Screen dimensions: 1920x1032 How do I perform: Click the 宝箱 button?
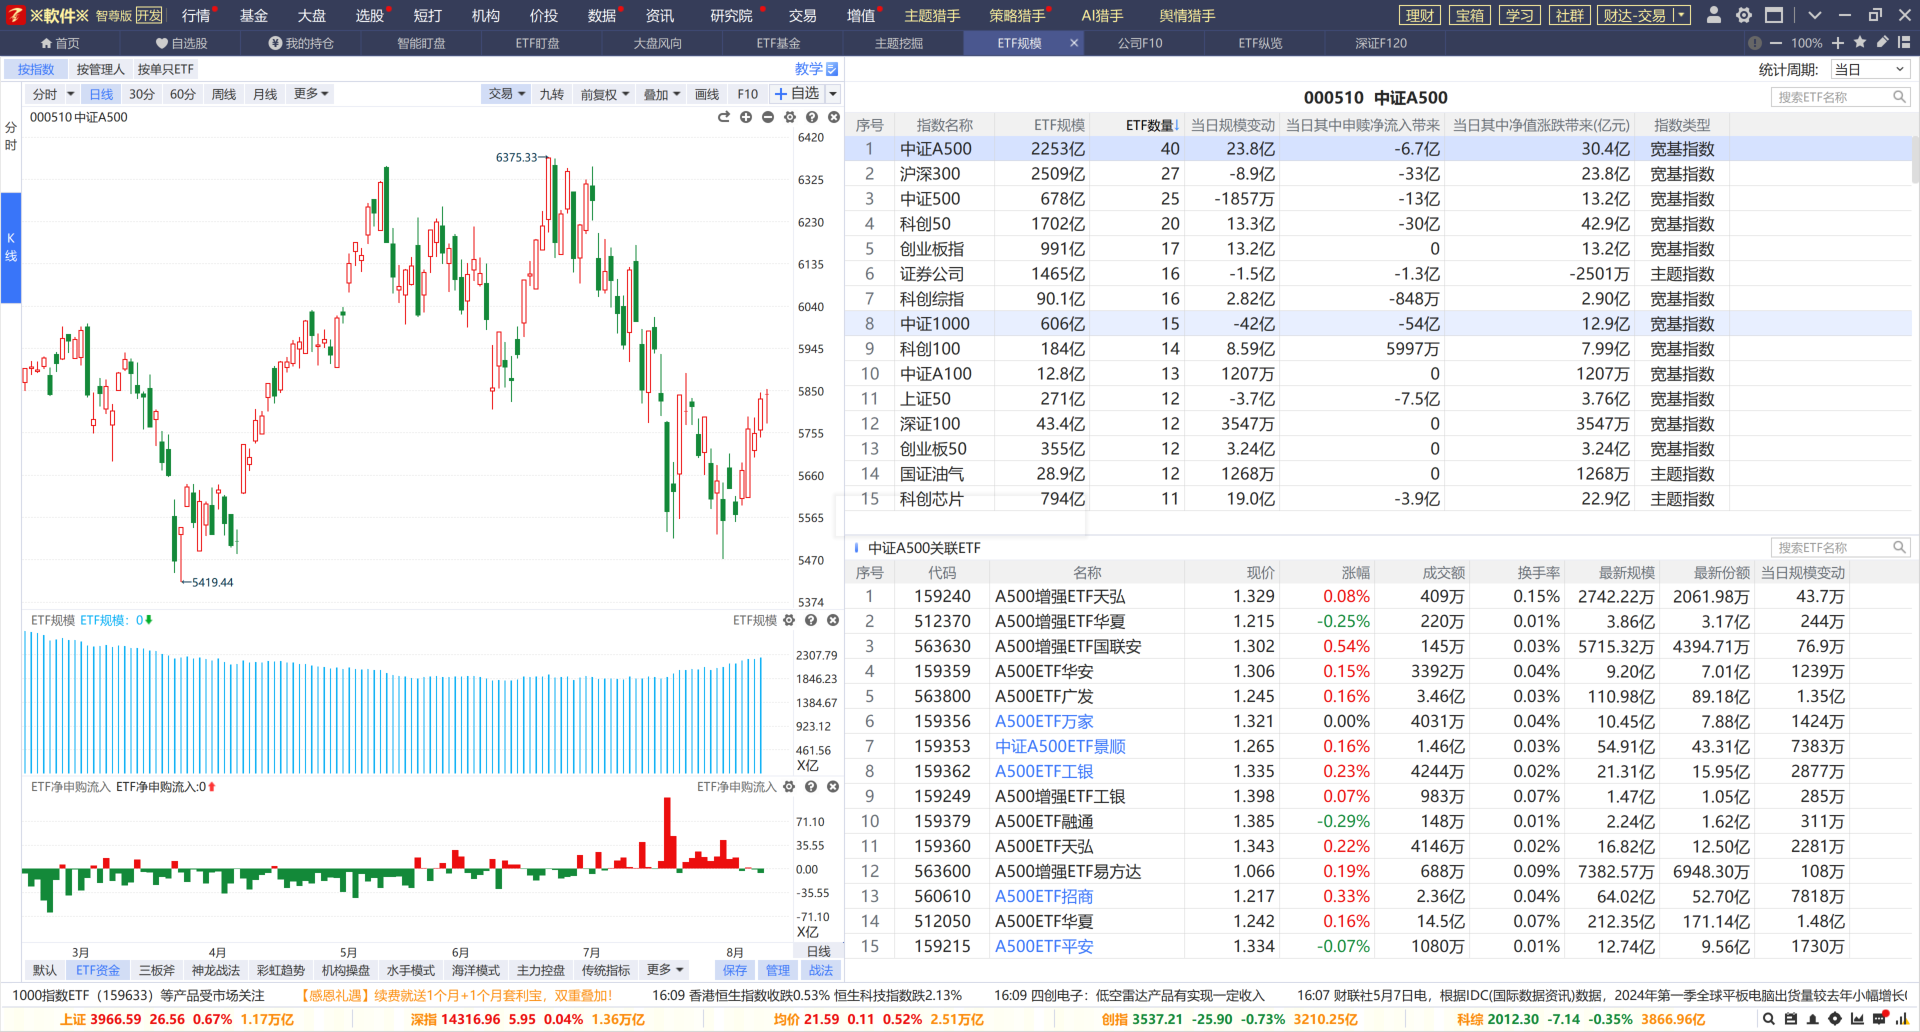coord(1470,15)
